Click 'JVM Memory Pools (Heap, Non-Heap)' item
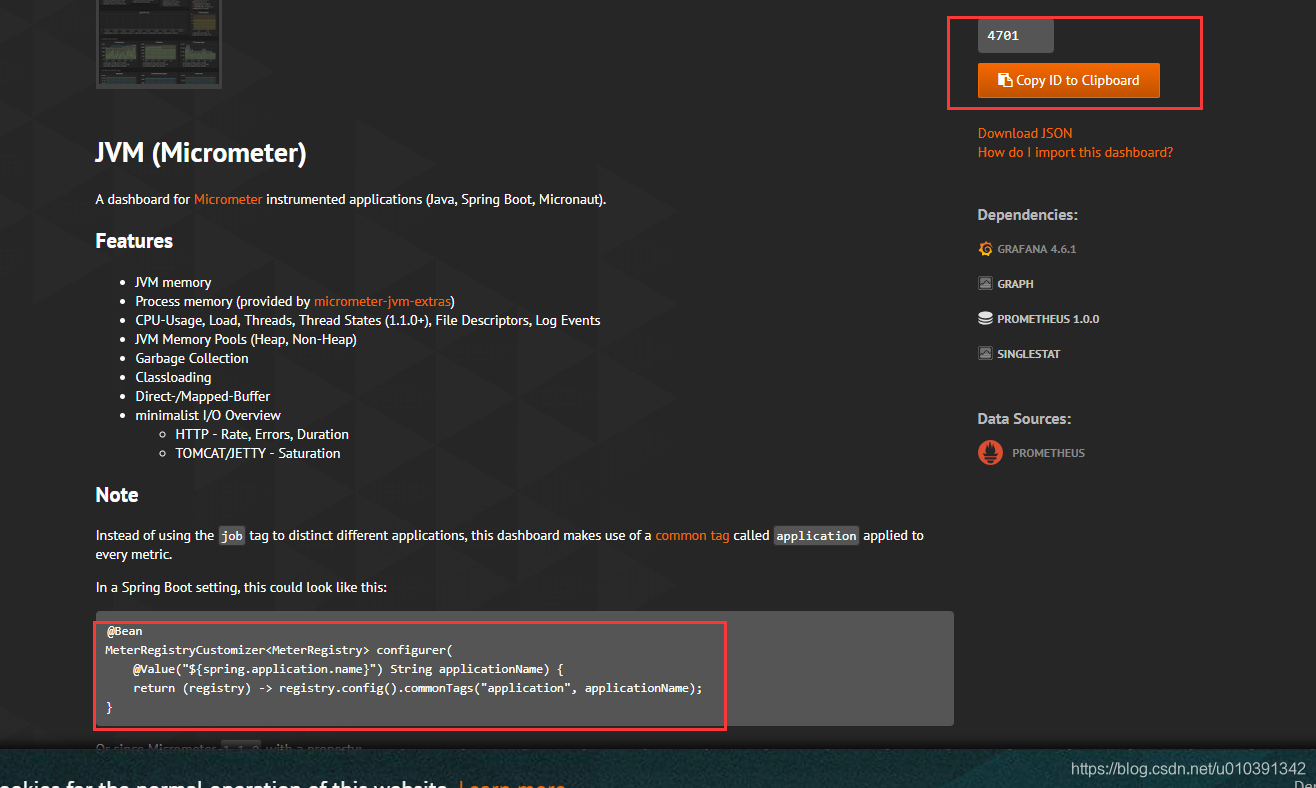 (246, 339)
